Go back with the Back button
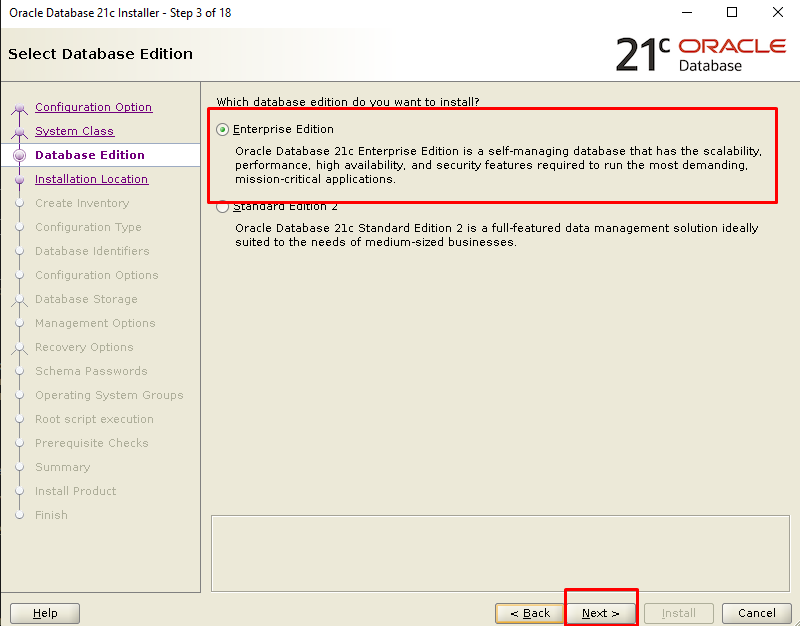This screenshot has width=800, height=626. (530, 613)
